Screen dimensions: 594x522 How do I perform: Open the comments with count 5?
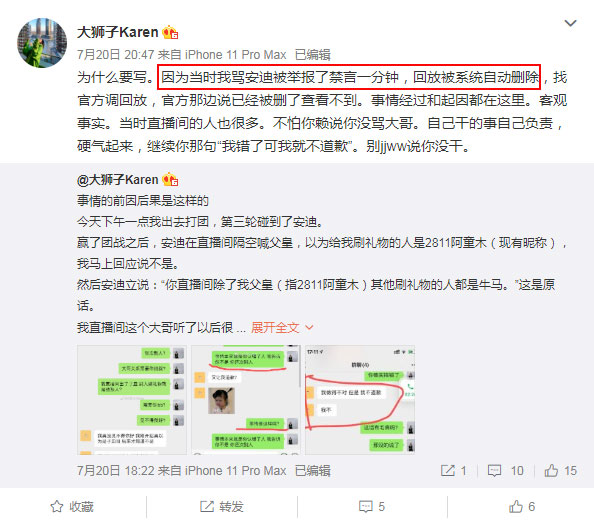pyautogui.click(x=372, y=507)
